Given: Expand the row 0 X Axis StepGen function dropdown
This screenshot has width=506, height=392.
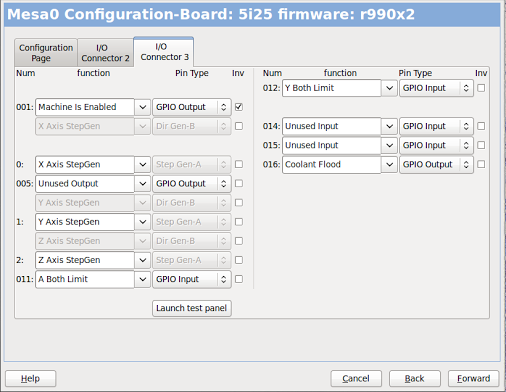Looking at the screenshot, I should [143, 164].
